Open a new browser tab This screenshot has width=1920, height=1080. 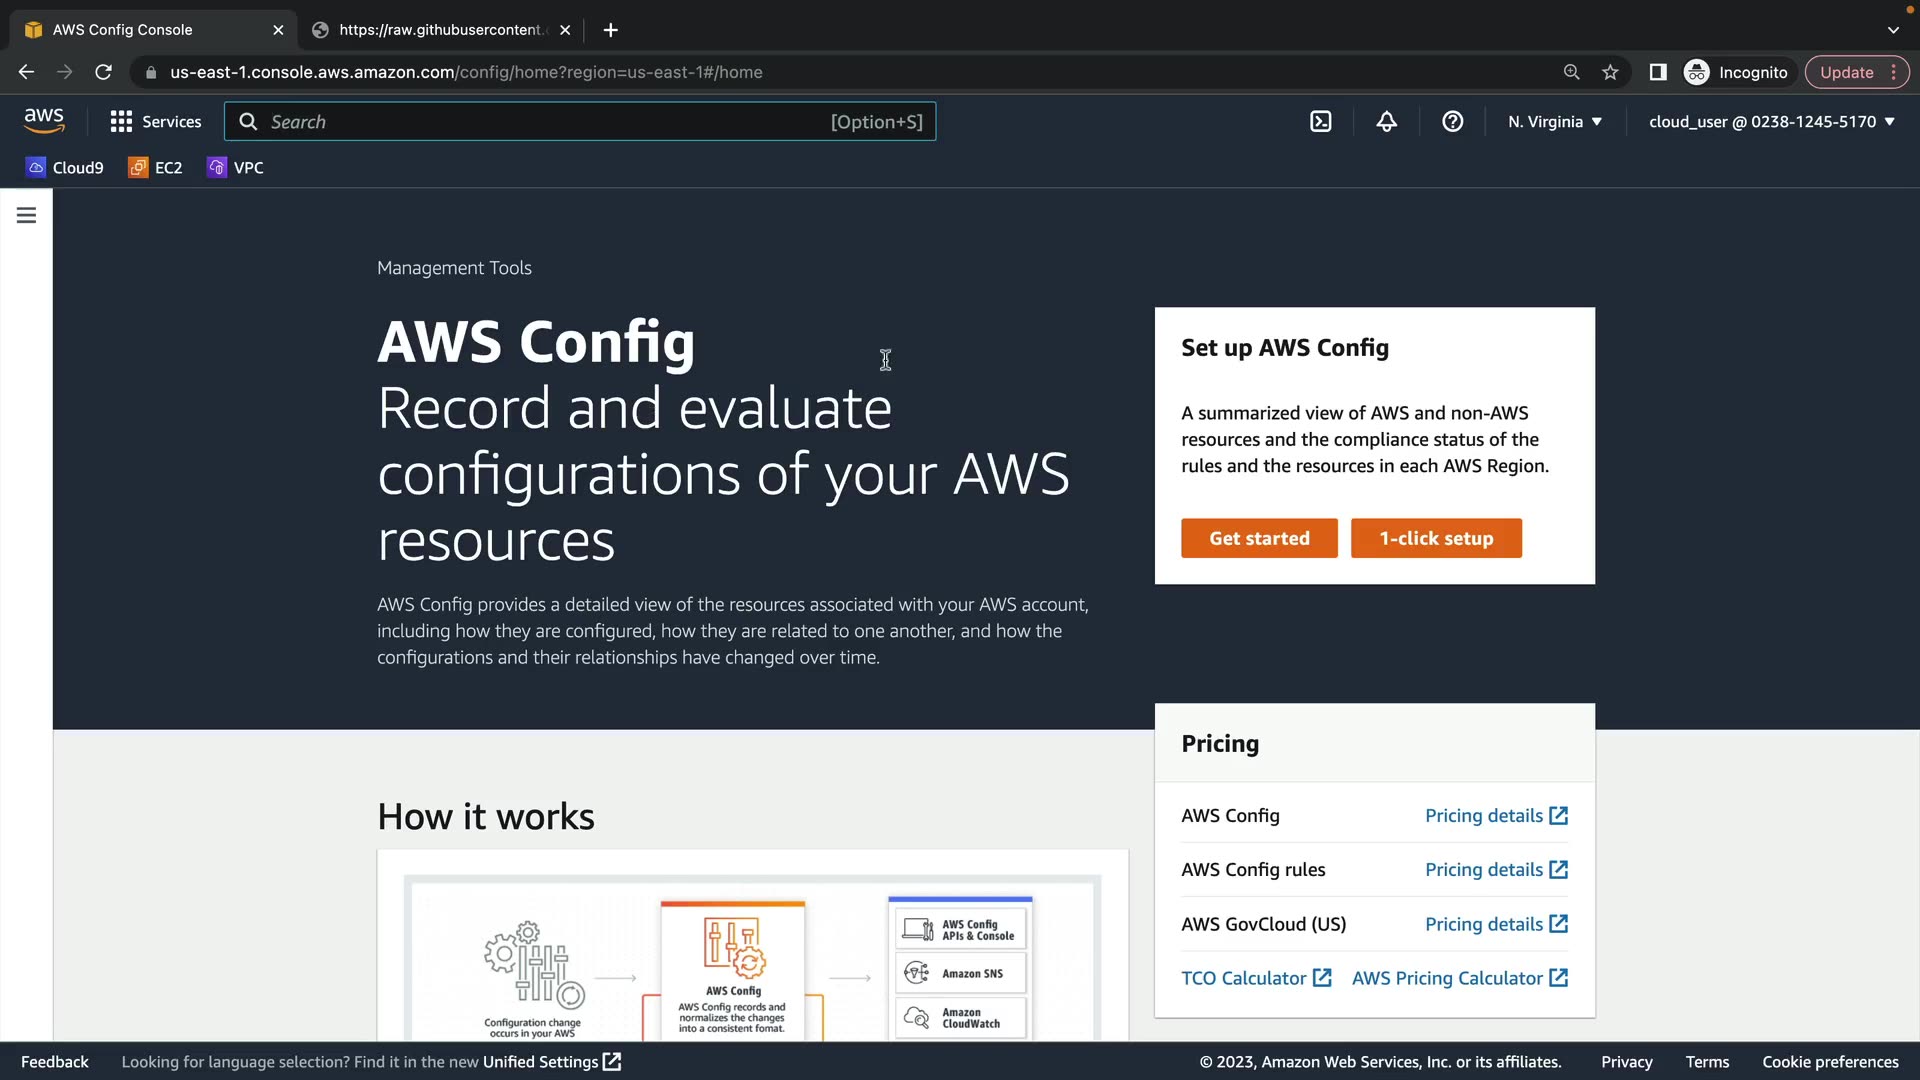click(x=610, y=30)
